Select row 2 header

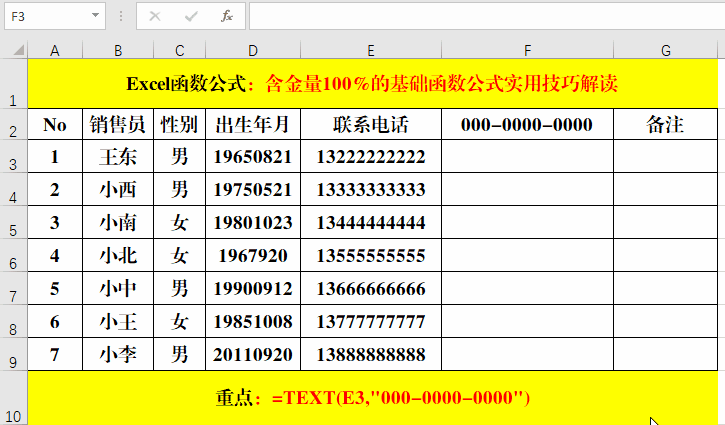pyautogui.click(x=13, y=124)
